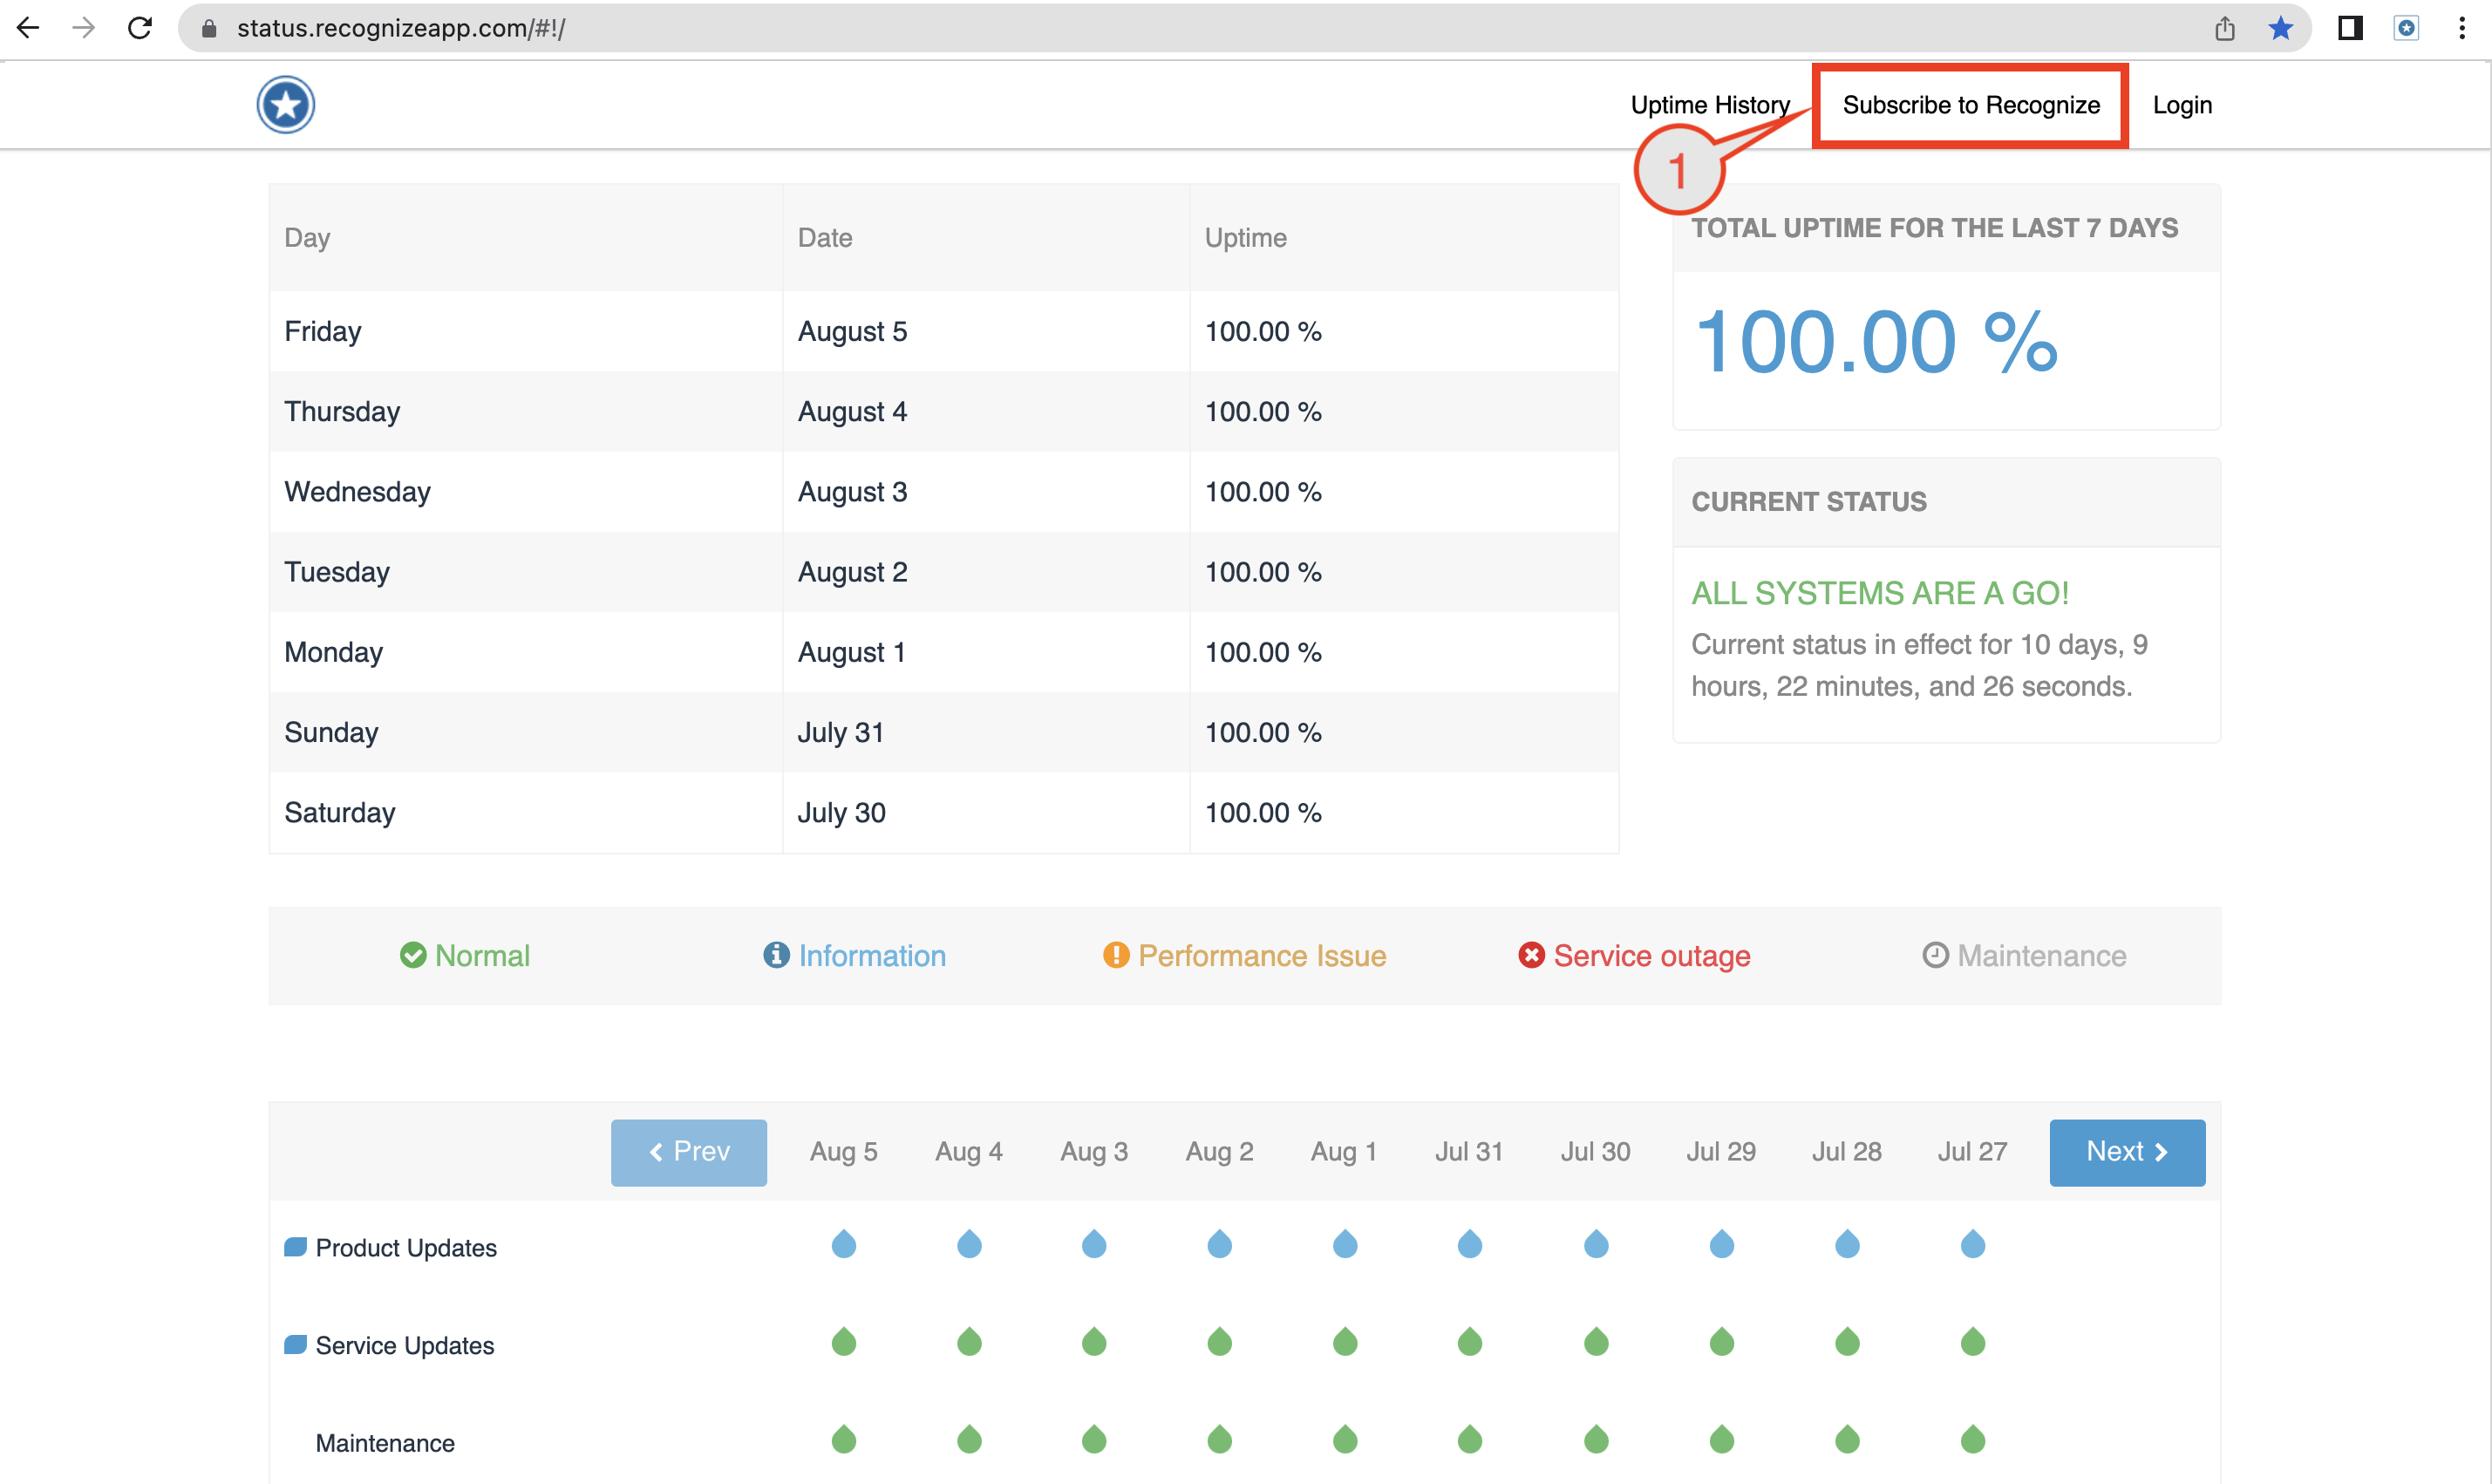2492x1484 pixels.
Task: Select the Jul 27 date column header
Action: [1973, 1152]
